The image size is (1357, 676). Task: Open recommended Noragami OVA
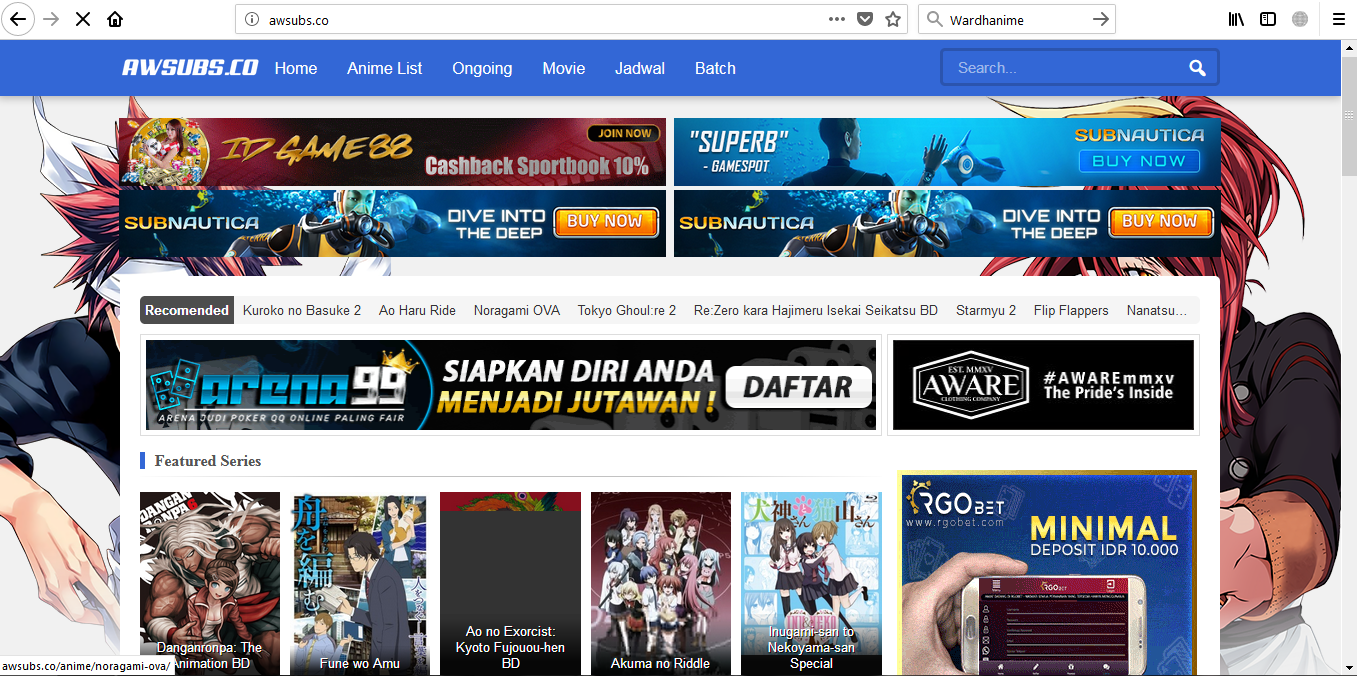517,310
